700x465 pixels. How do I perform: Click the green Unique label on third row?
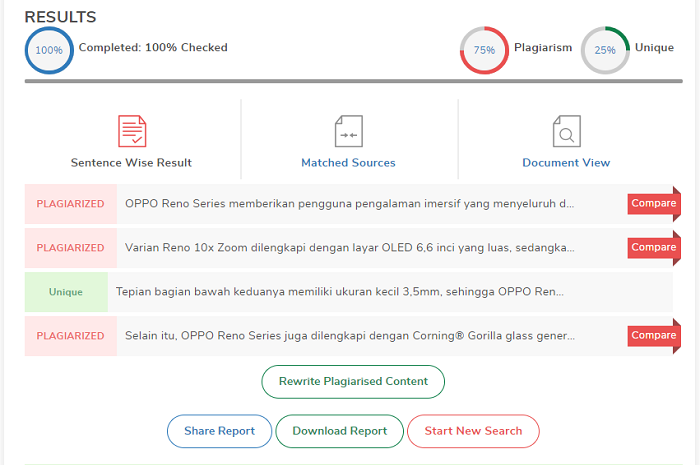(66, 292)
